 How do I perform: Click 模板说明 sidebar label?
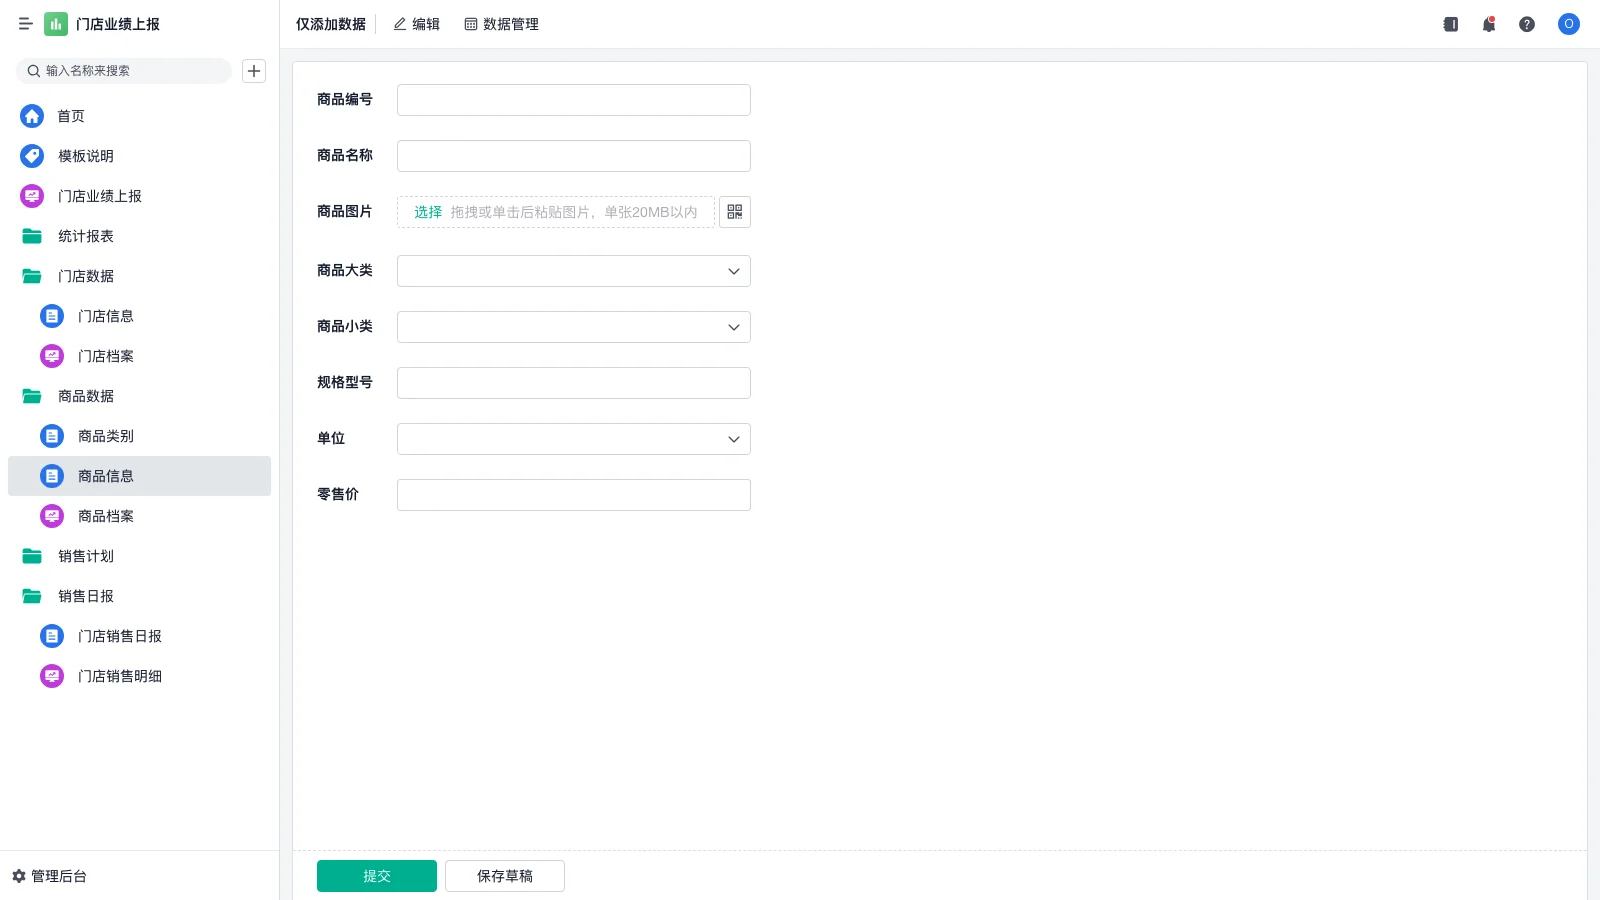86,156
